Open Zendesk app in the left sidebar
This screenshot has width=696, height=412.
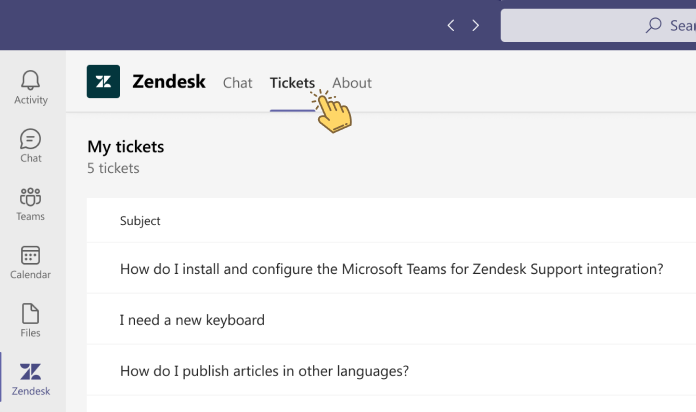coord(31,379)
